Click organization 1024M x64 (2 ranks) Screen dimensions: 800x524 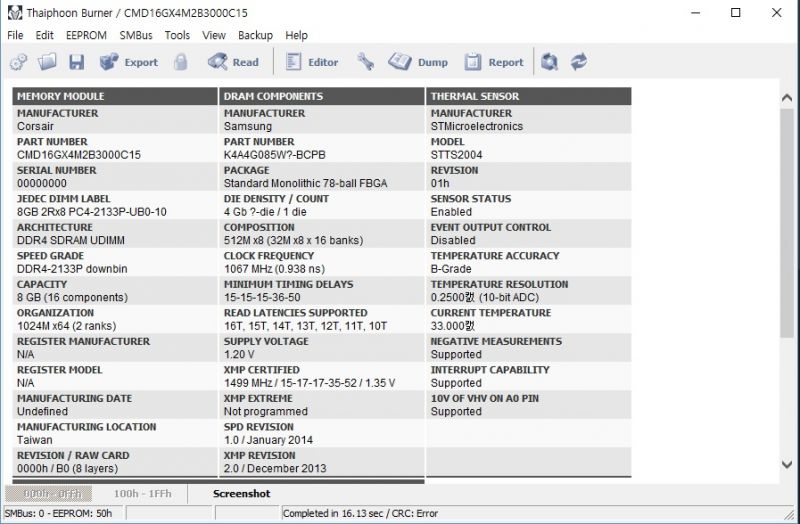[66, 326]
